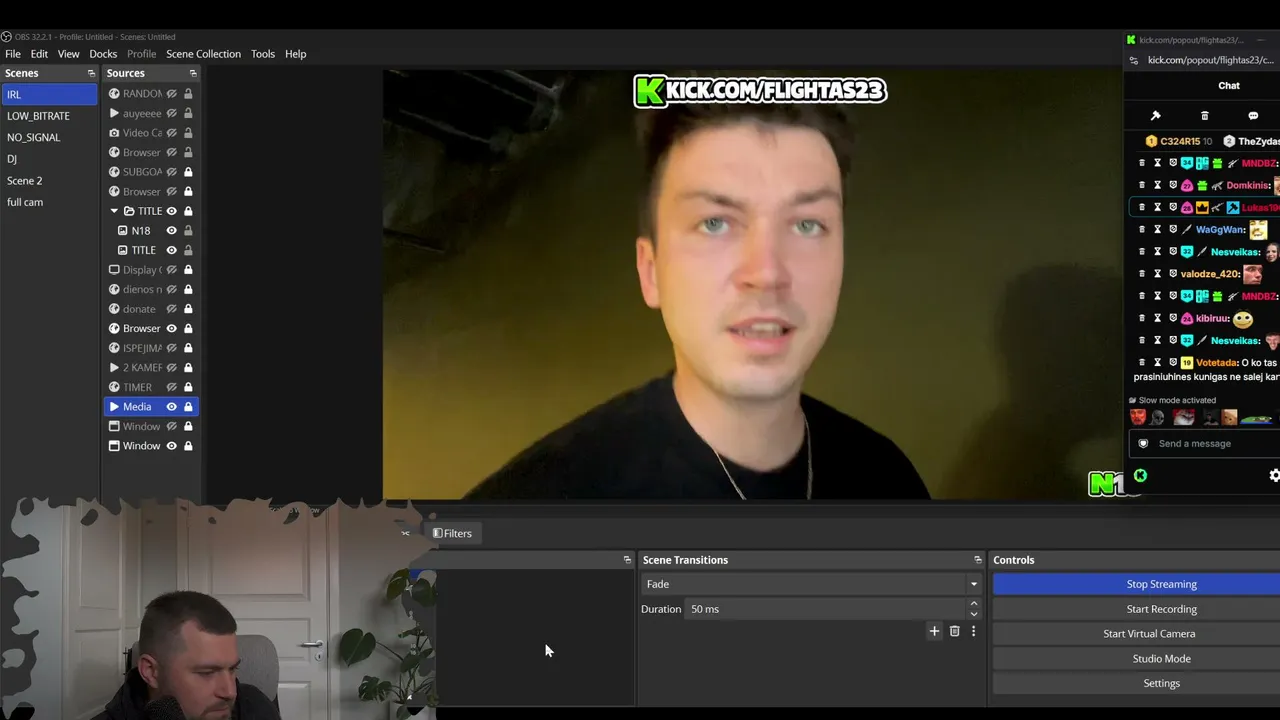Click Start Virtual Camera
This screenshot has width=1280, height=720.
(x=1137, y=634)
